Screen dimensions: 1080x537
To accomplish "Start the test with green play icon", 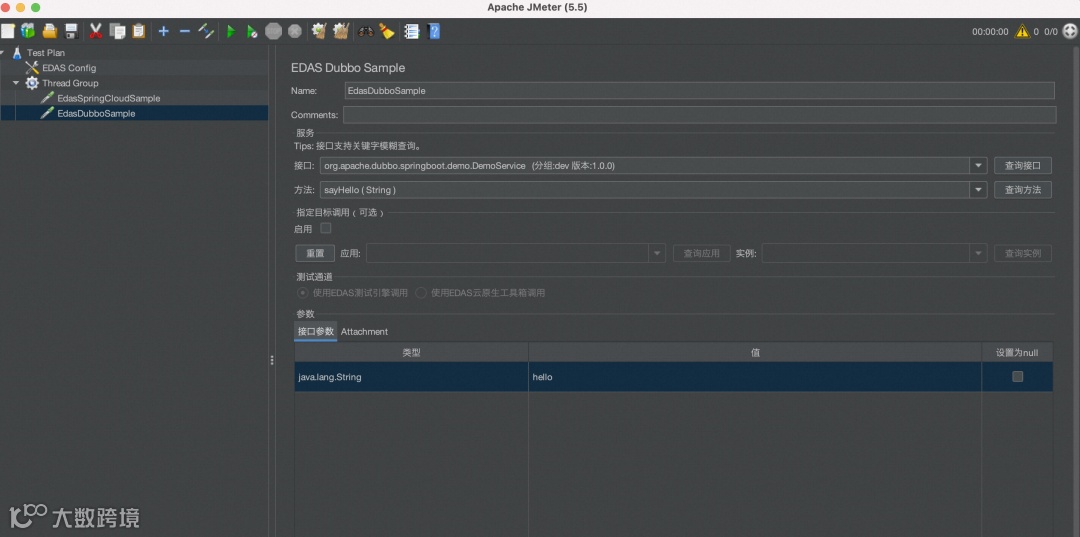I will tap(231, 31).
